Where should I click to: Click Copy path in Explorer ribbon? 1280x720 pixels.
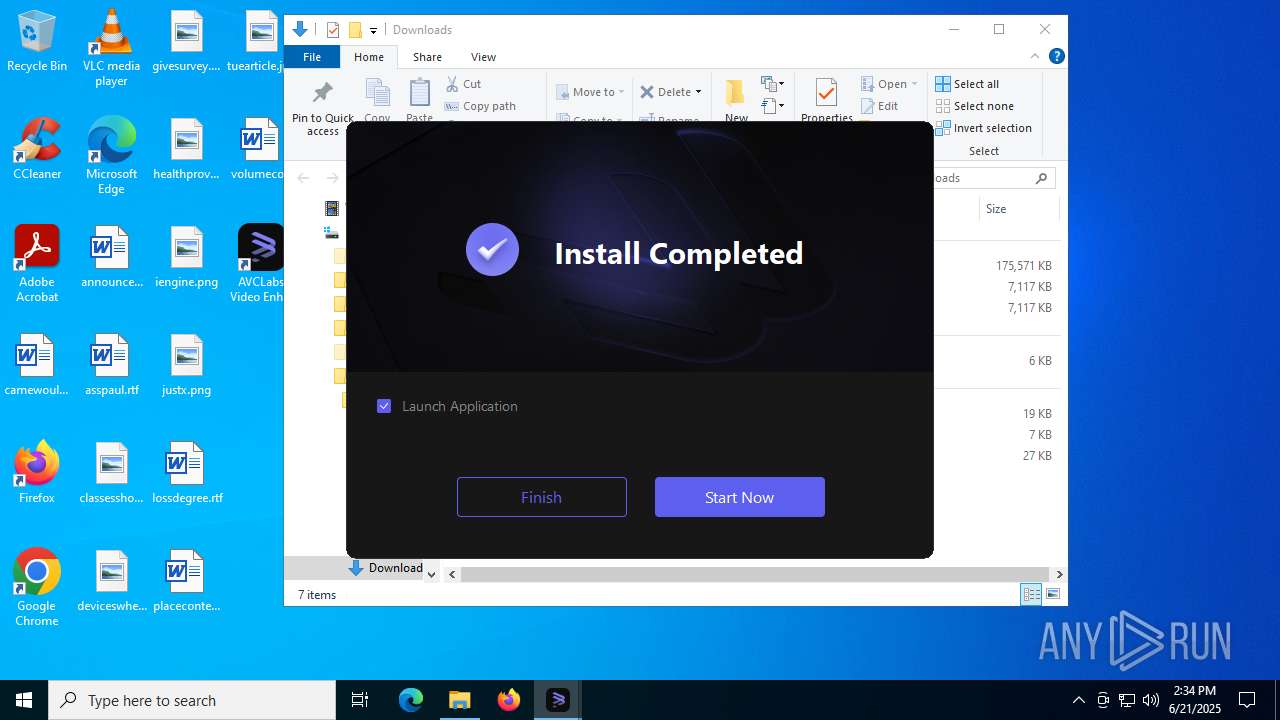click(480, 106)
